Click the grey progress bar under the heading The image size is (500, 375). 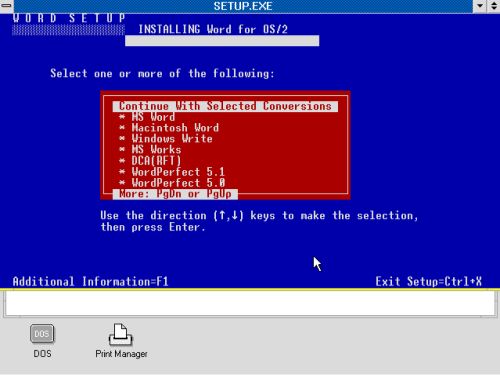click(222, 41)
